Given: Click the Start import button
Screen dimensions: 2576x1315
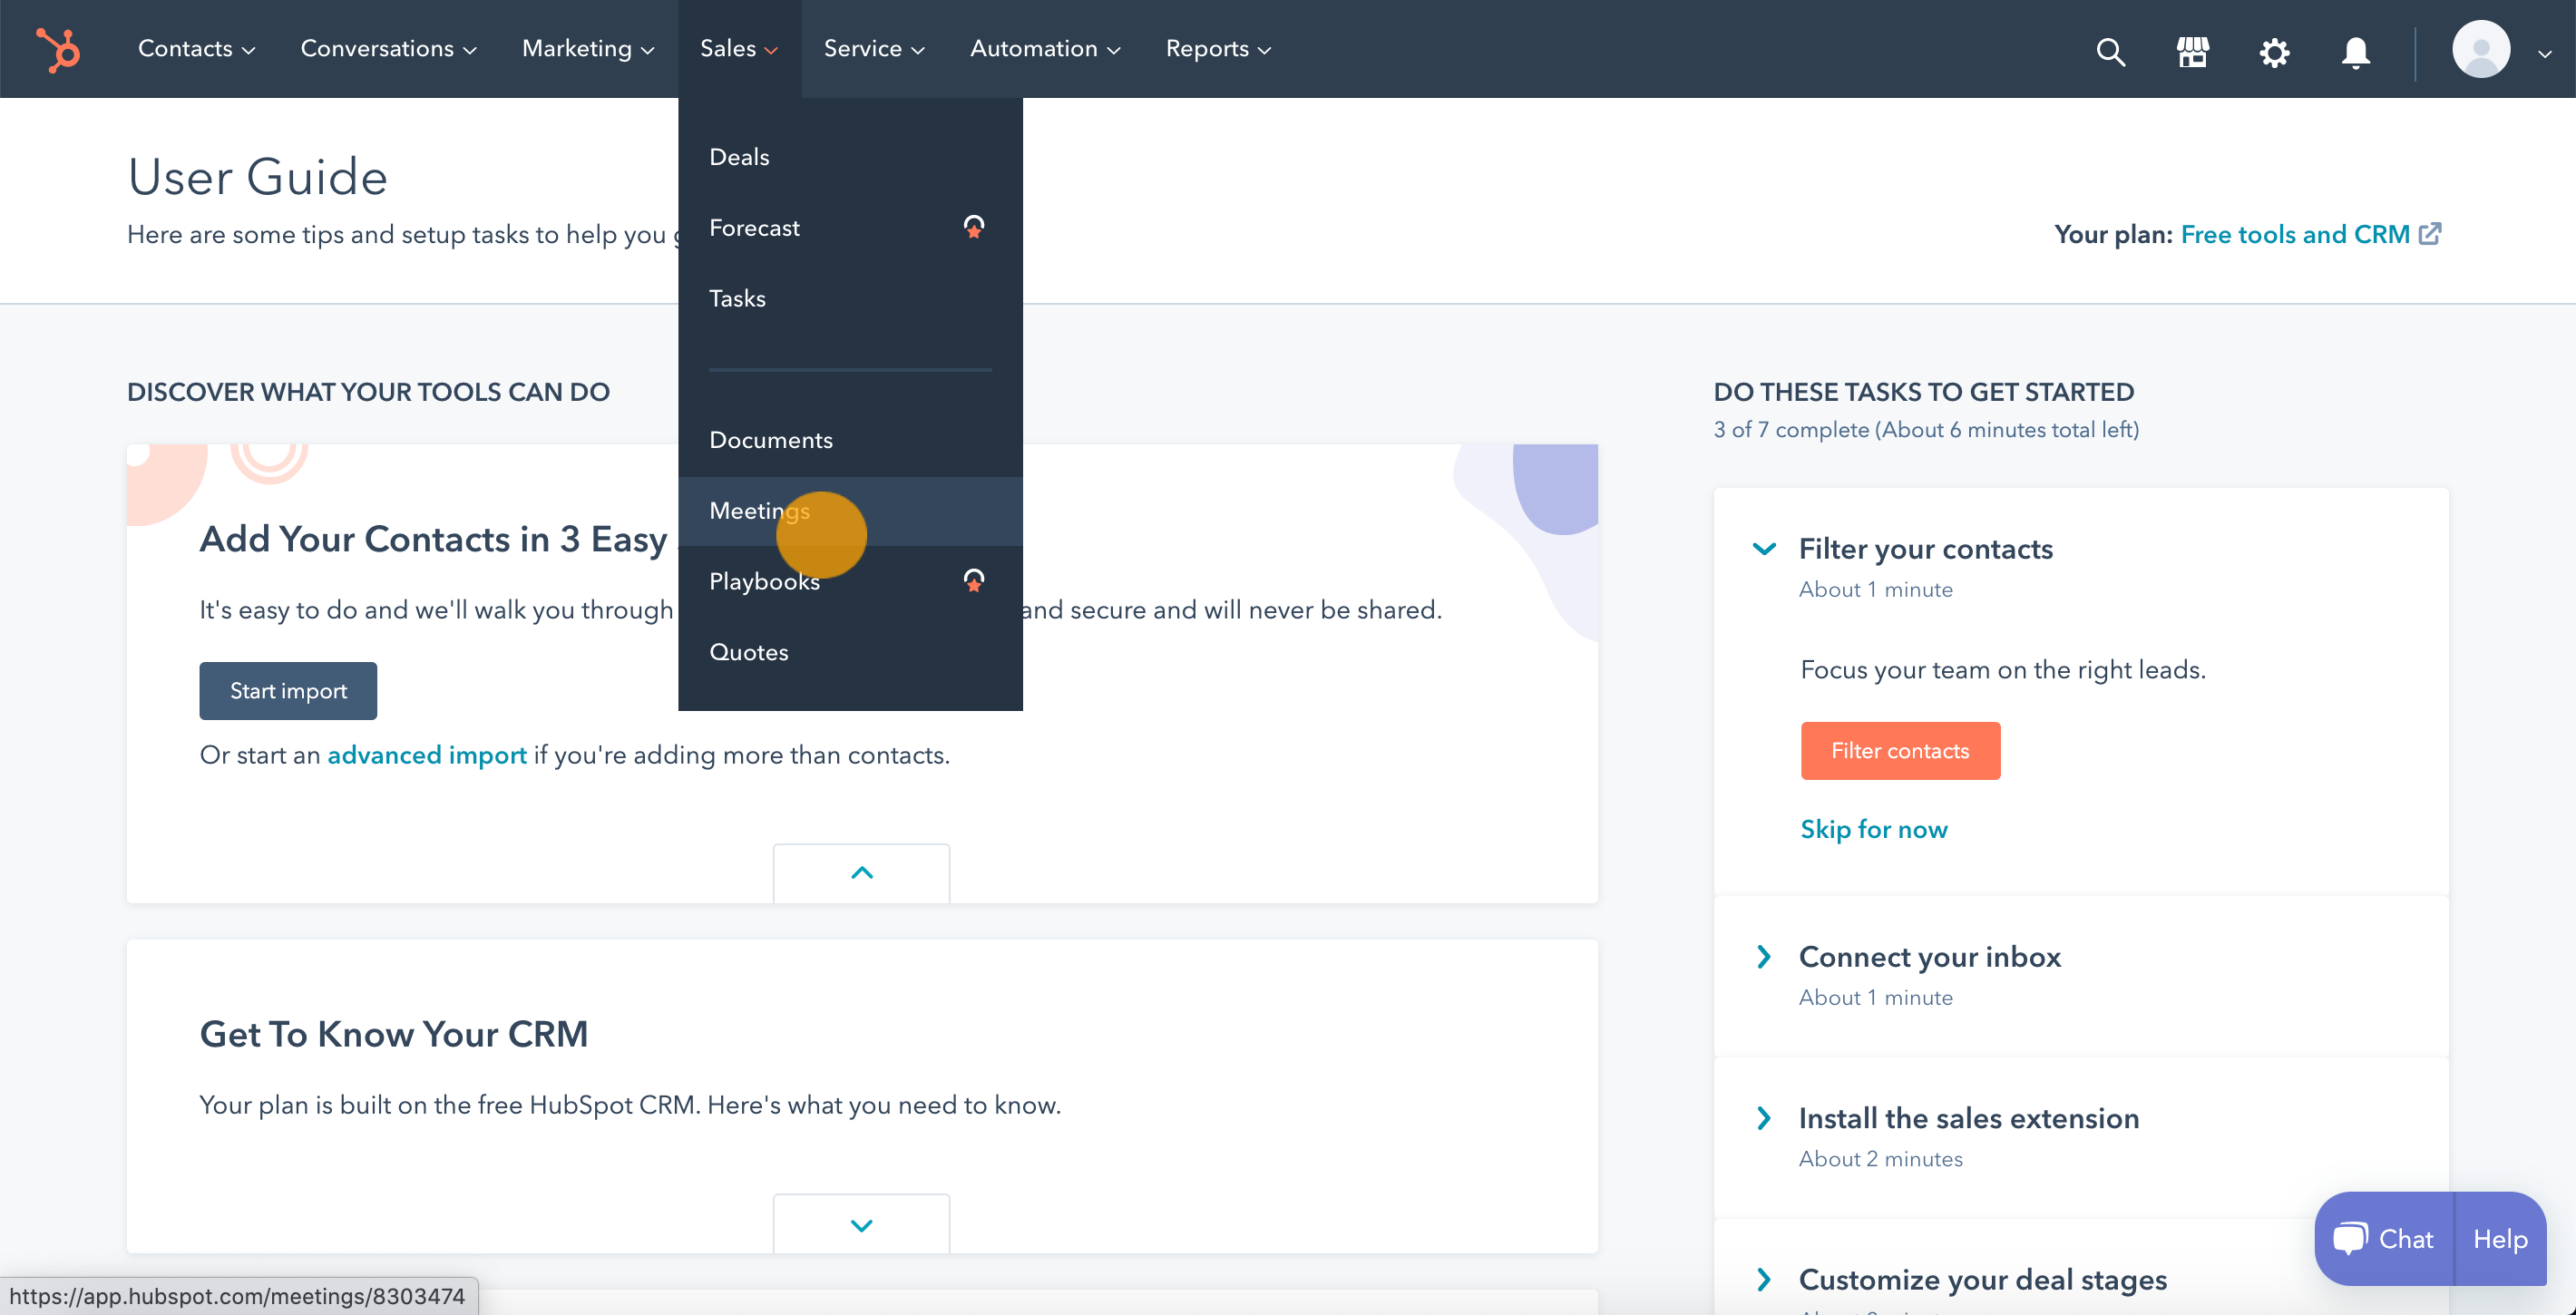Looking at the screenshot, I should point(288,691).
